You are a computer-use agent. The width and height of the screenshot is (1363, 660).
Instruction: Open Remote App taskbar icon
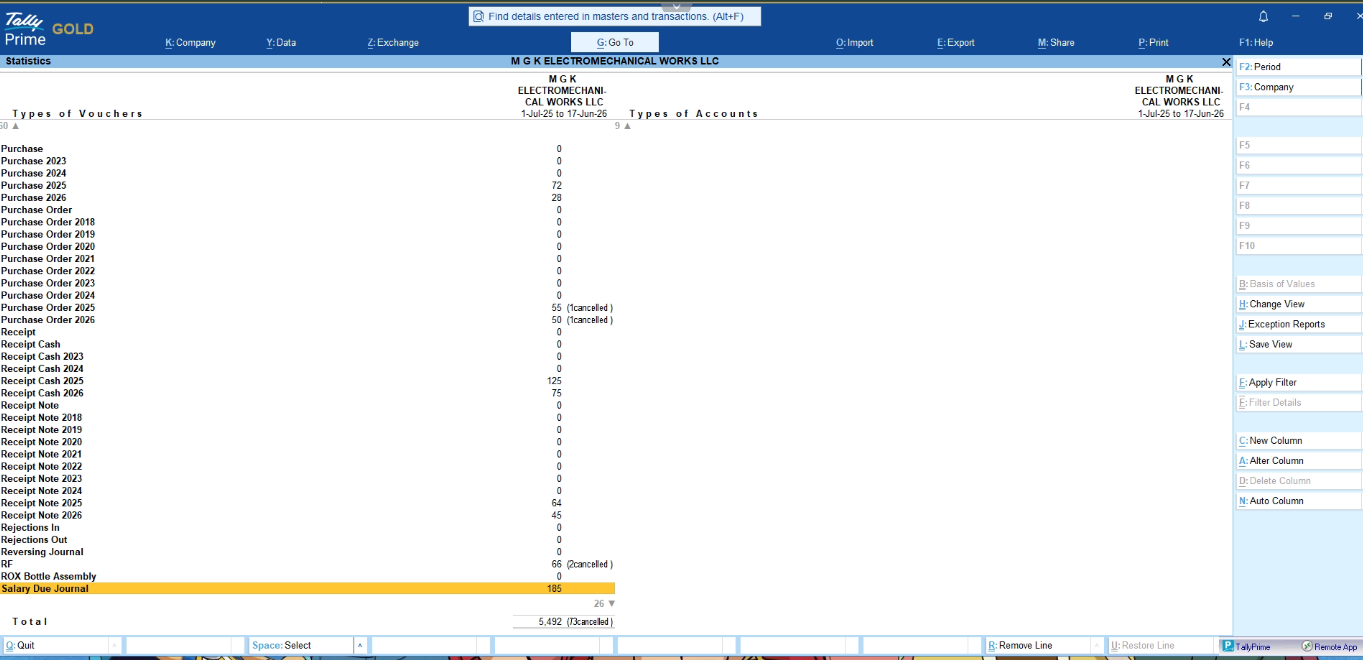click(1329, 646)
